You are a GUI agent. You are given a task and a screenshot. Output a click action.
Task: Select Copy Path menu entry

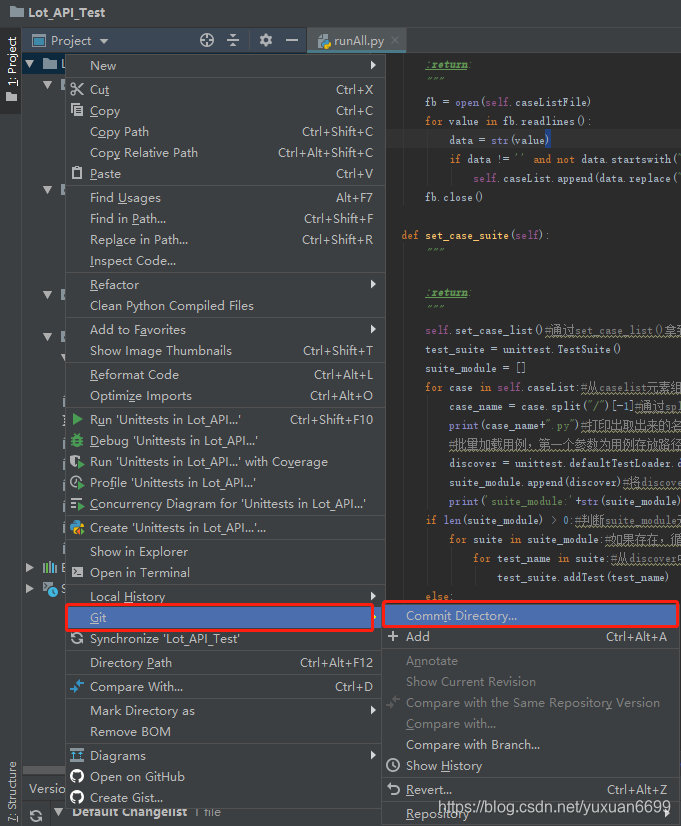click(x=225, y=132)
